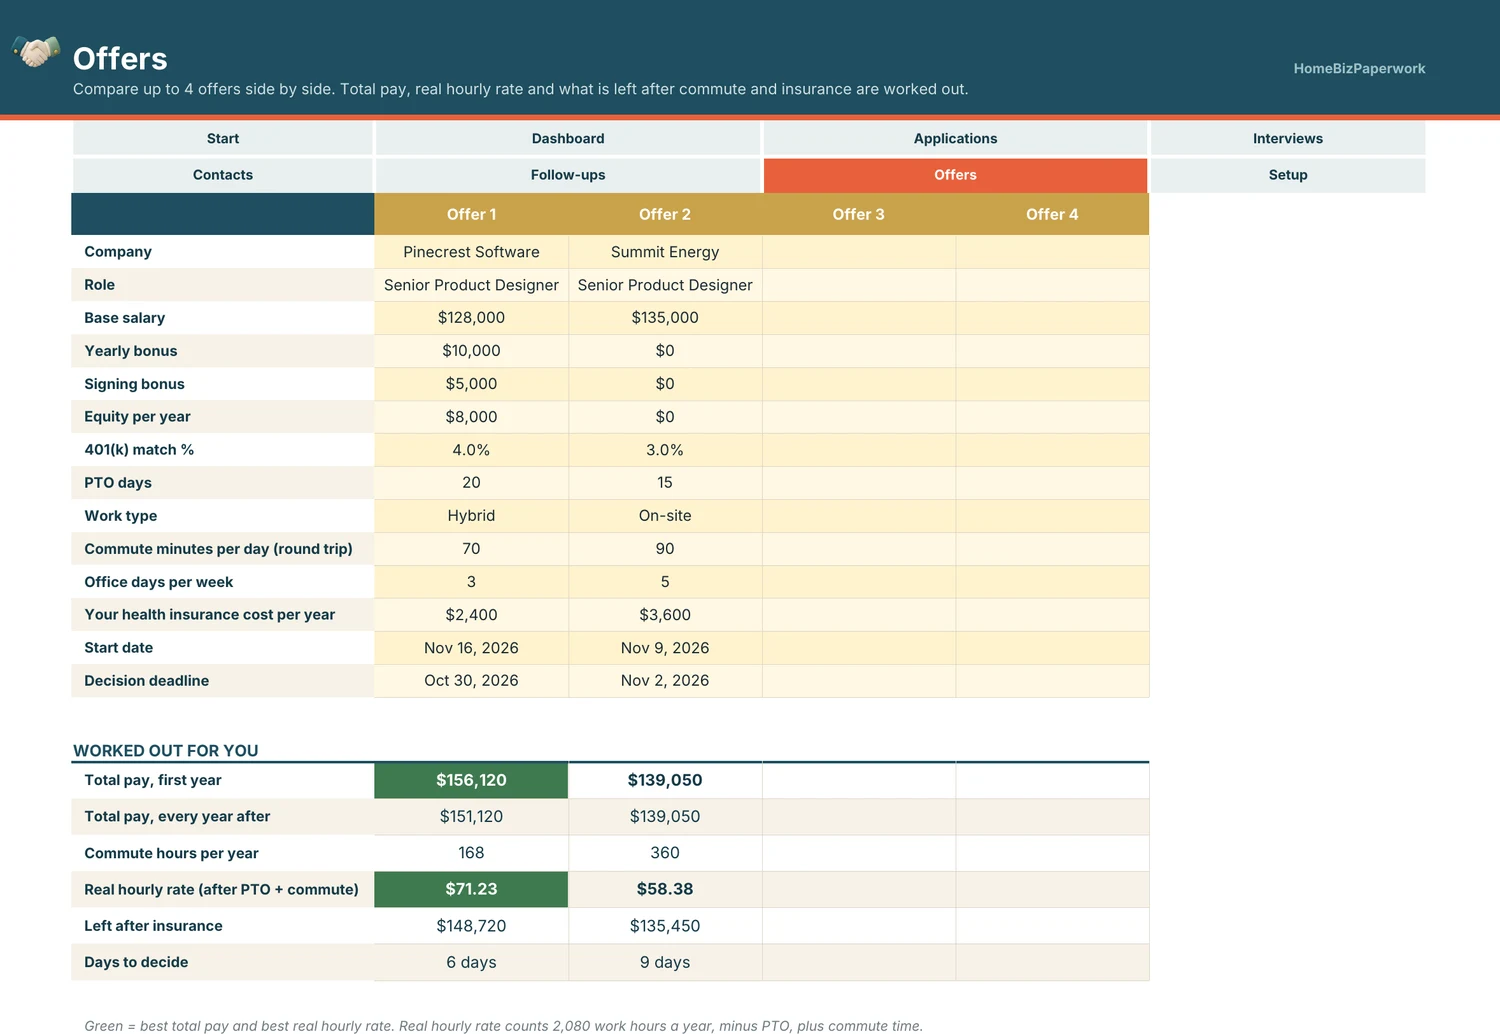Click the Commute minutes per day label
Image resolution: width=1500 pixels, height=1034 pixels.
(218, 549)
